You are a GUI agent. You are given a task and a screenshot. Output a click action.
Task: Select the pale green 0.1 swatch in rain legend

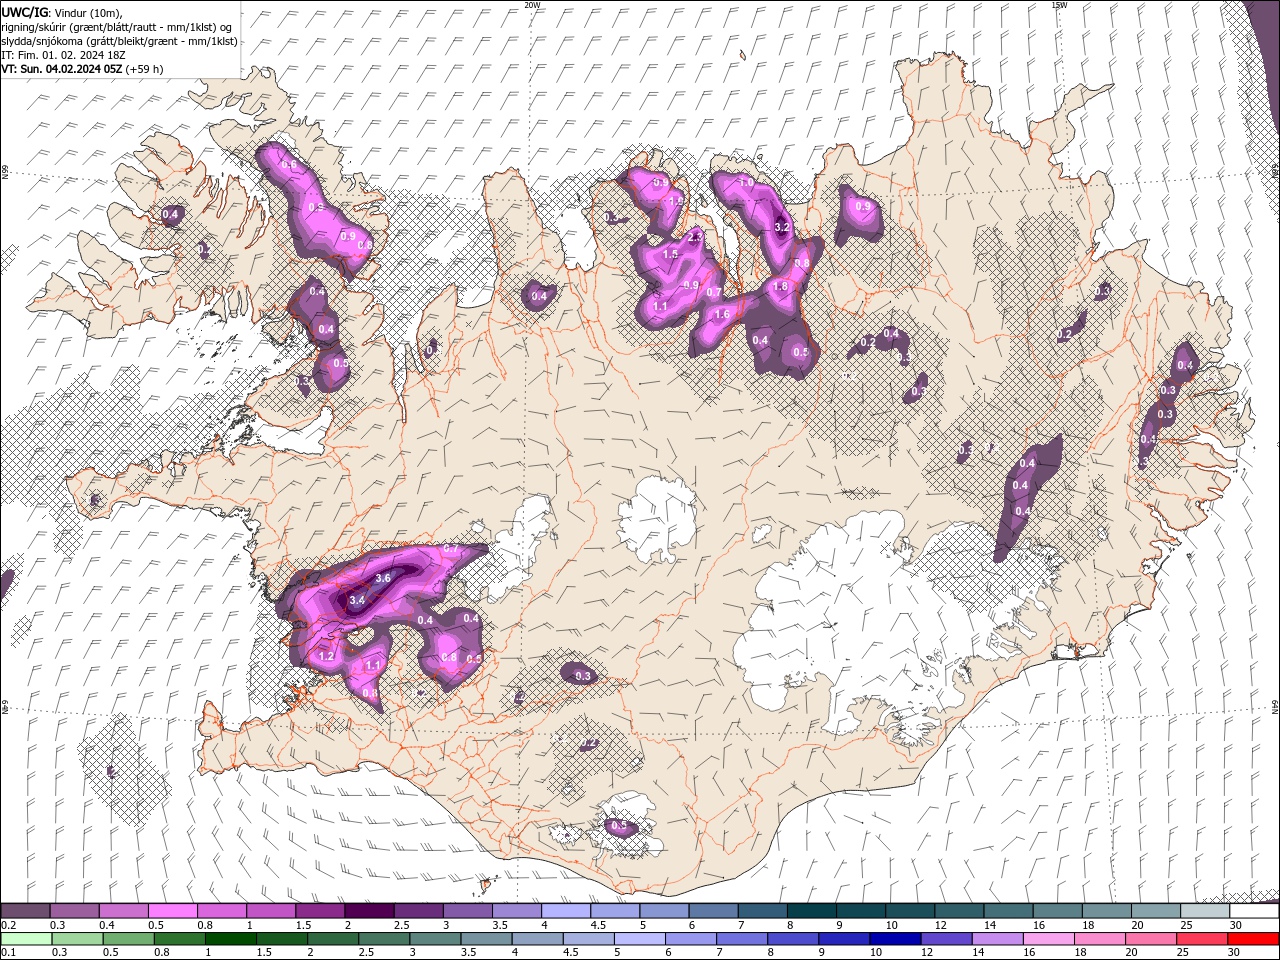[x=25, y=939]
